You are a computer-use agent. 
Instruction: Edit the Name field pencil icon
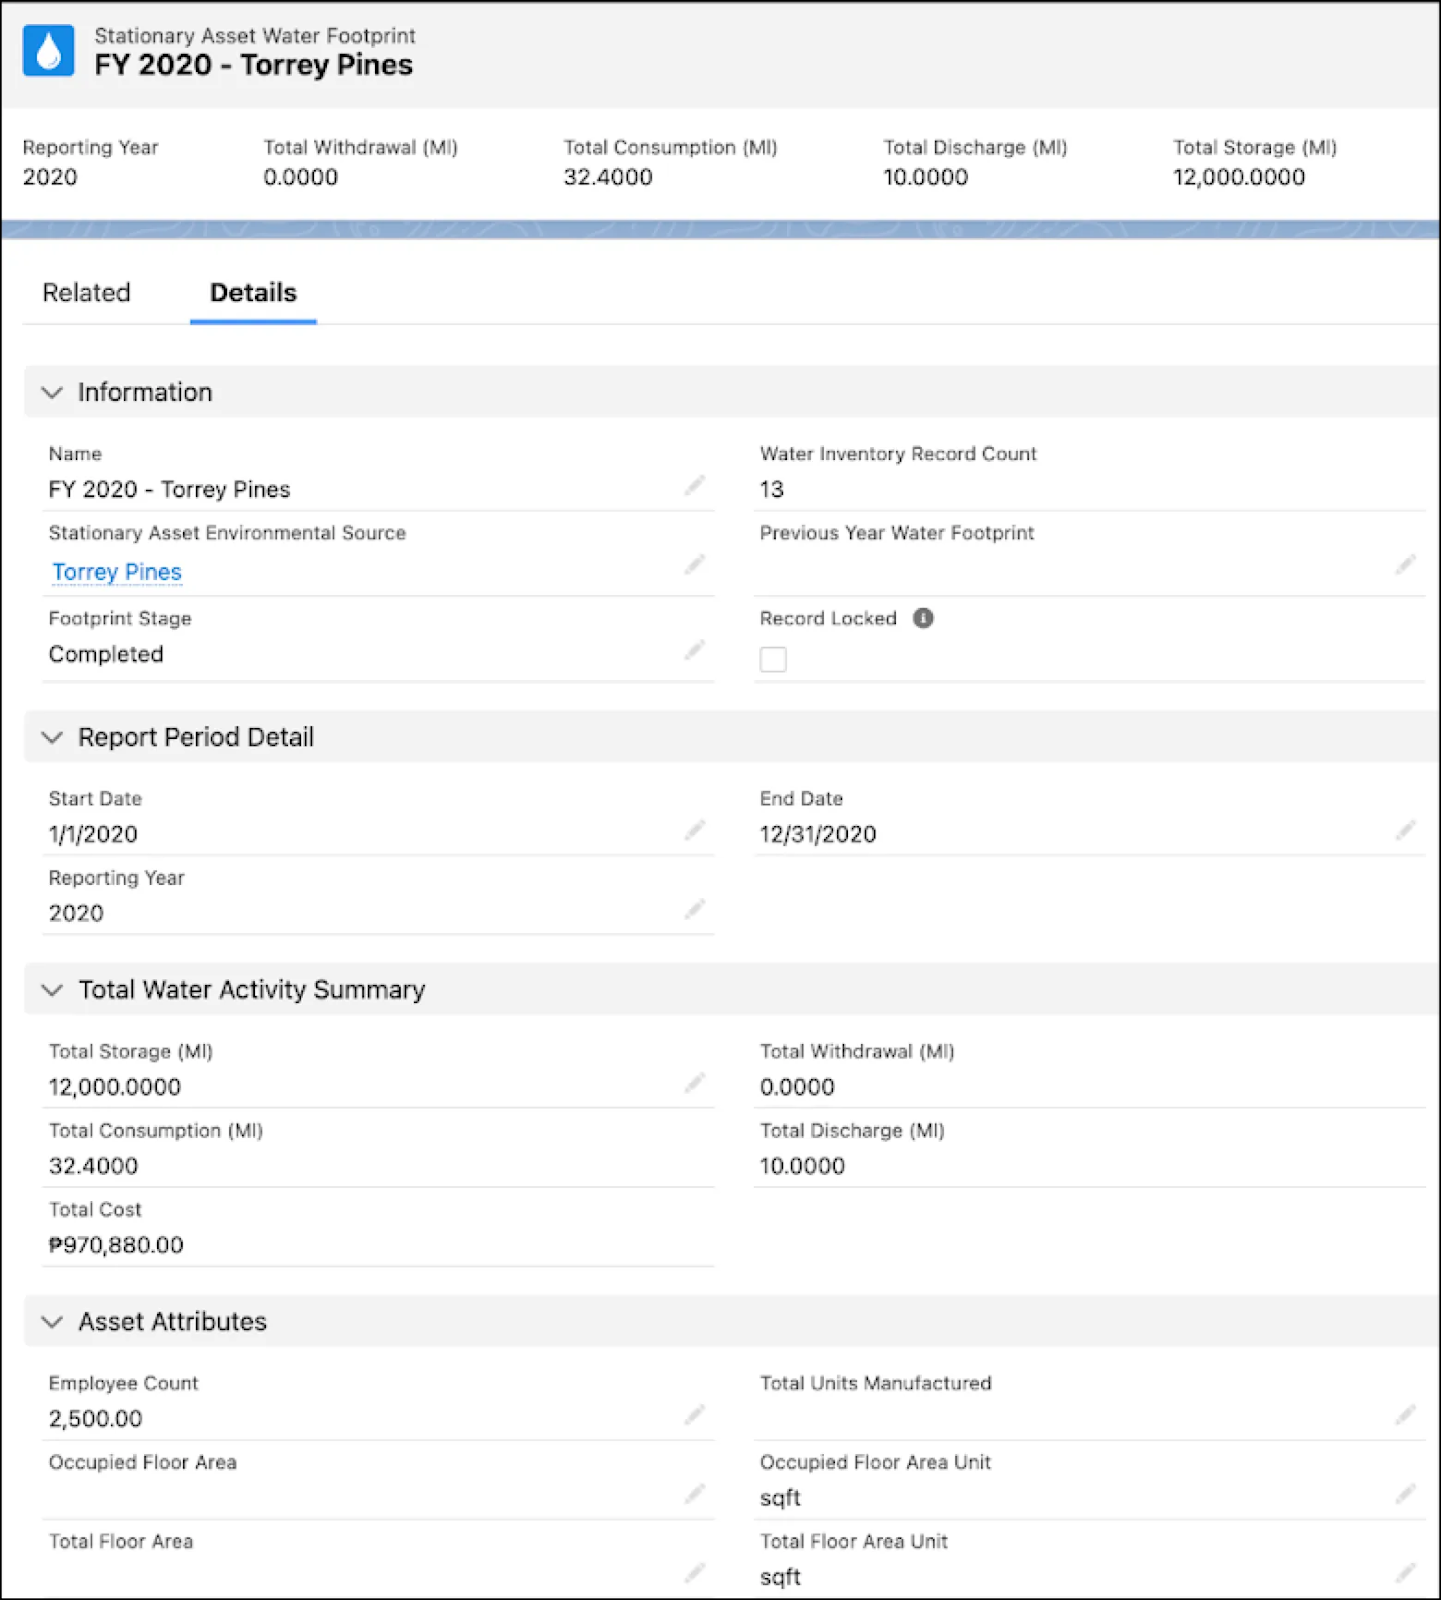coord(695,486)
